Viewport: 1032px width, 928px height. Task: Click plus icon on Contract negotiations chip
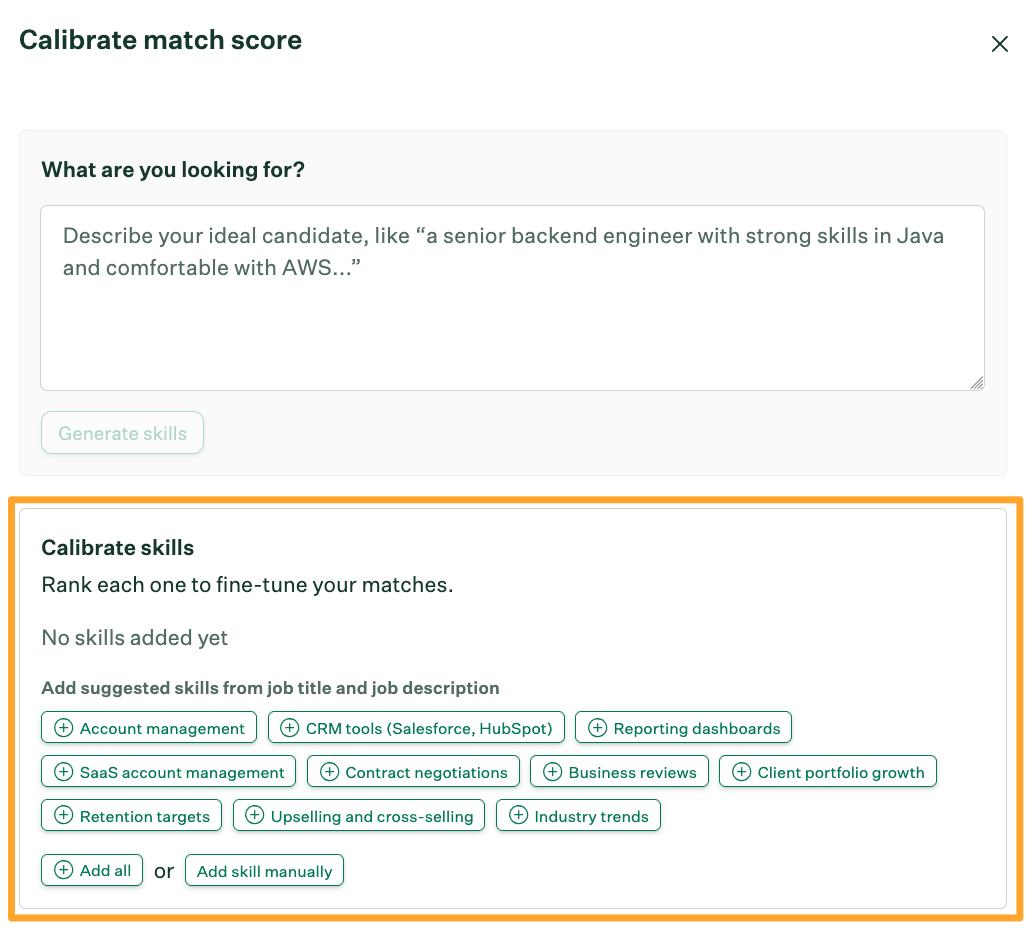tap(329, 772)
